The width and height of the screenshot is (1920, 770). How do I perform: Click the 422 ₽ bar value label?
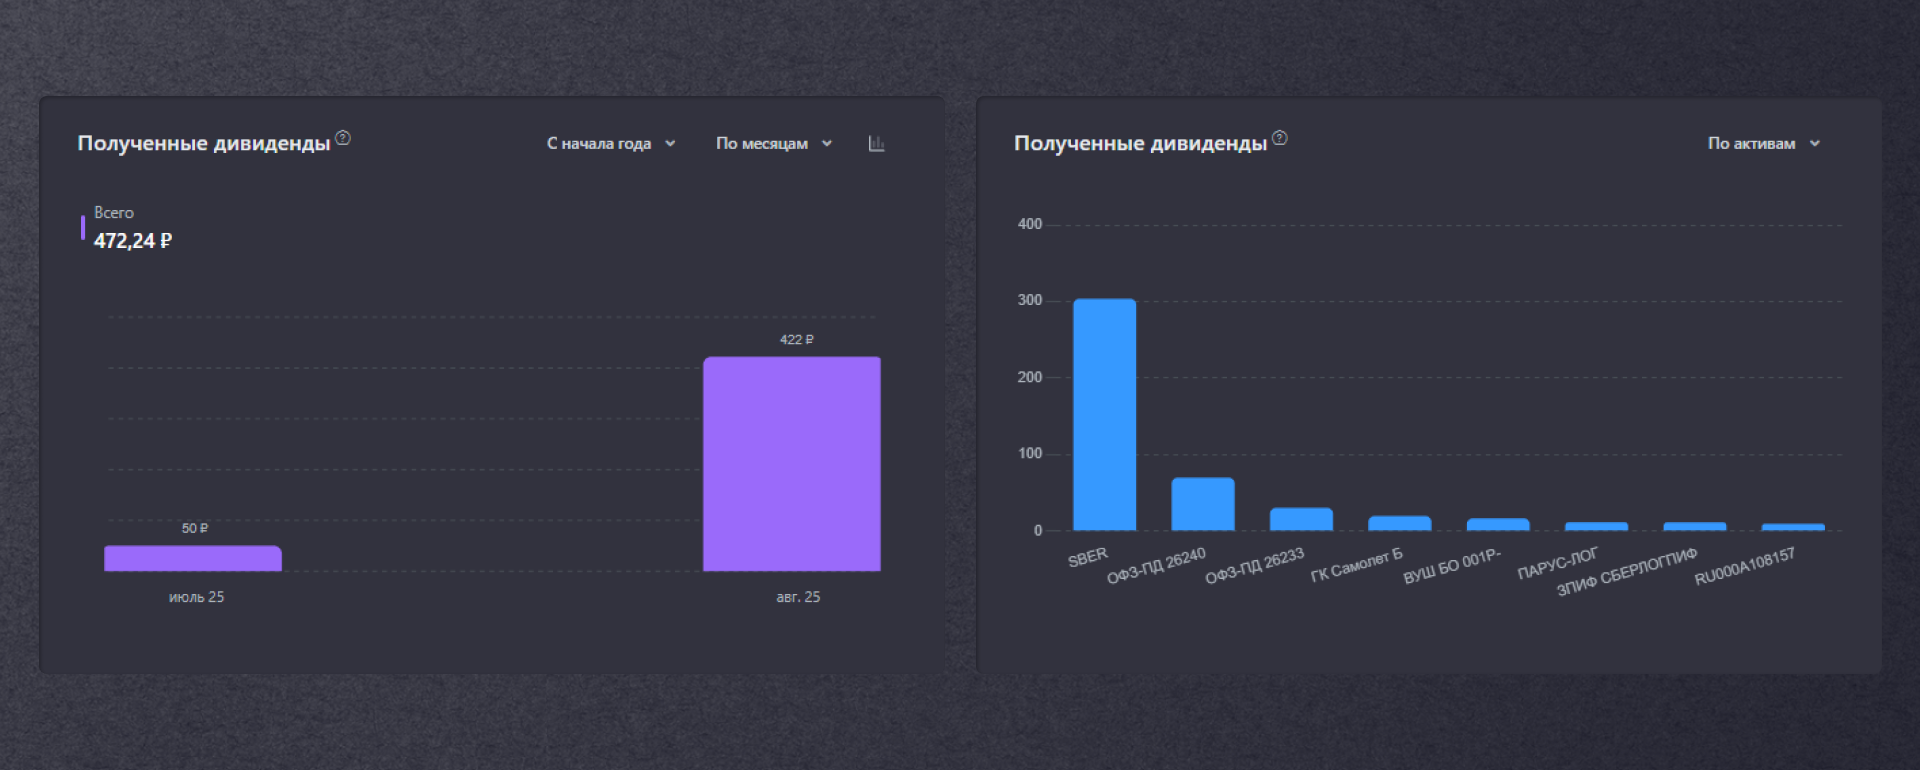tap(797, 340)
